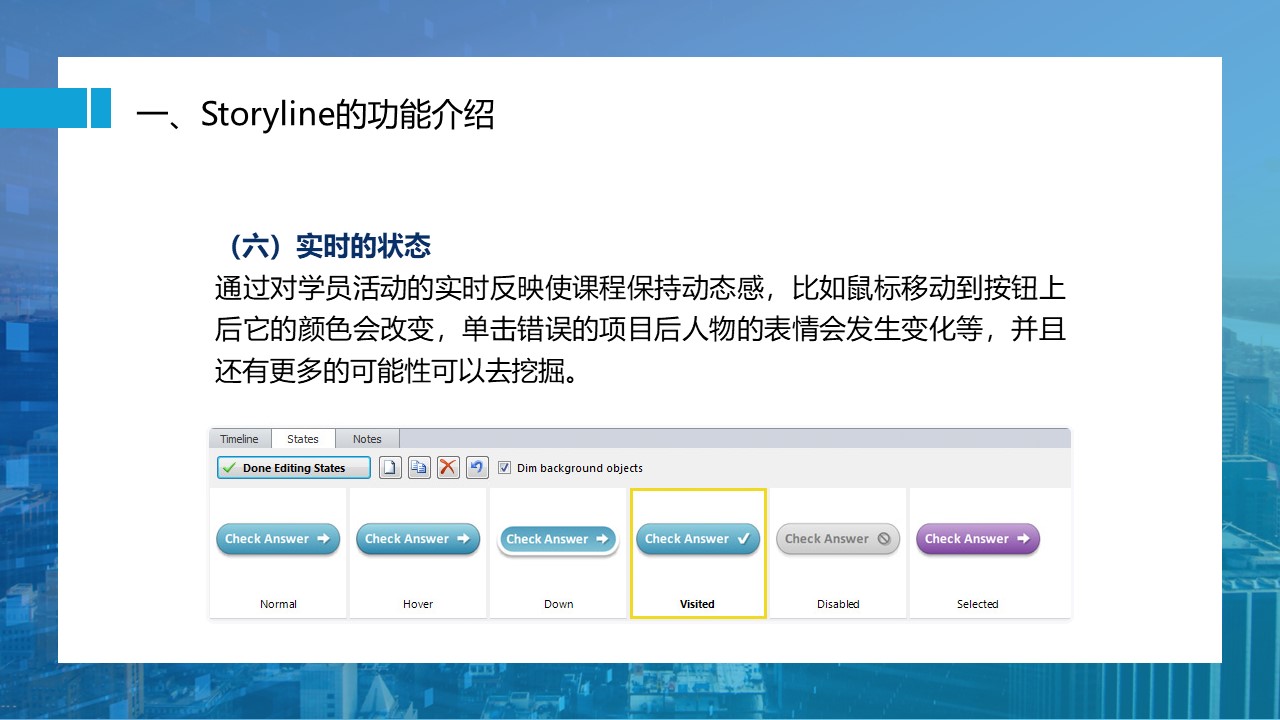Image resolution: width=1280 pixels, height=720 pixels.
Task: Click the New State icon
Action: (390, 468)
